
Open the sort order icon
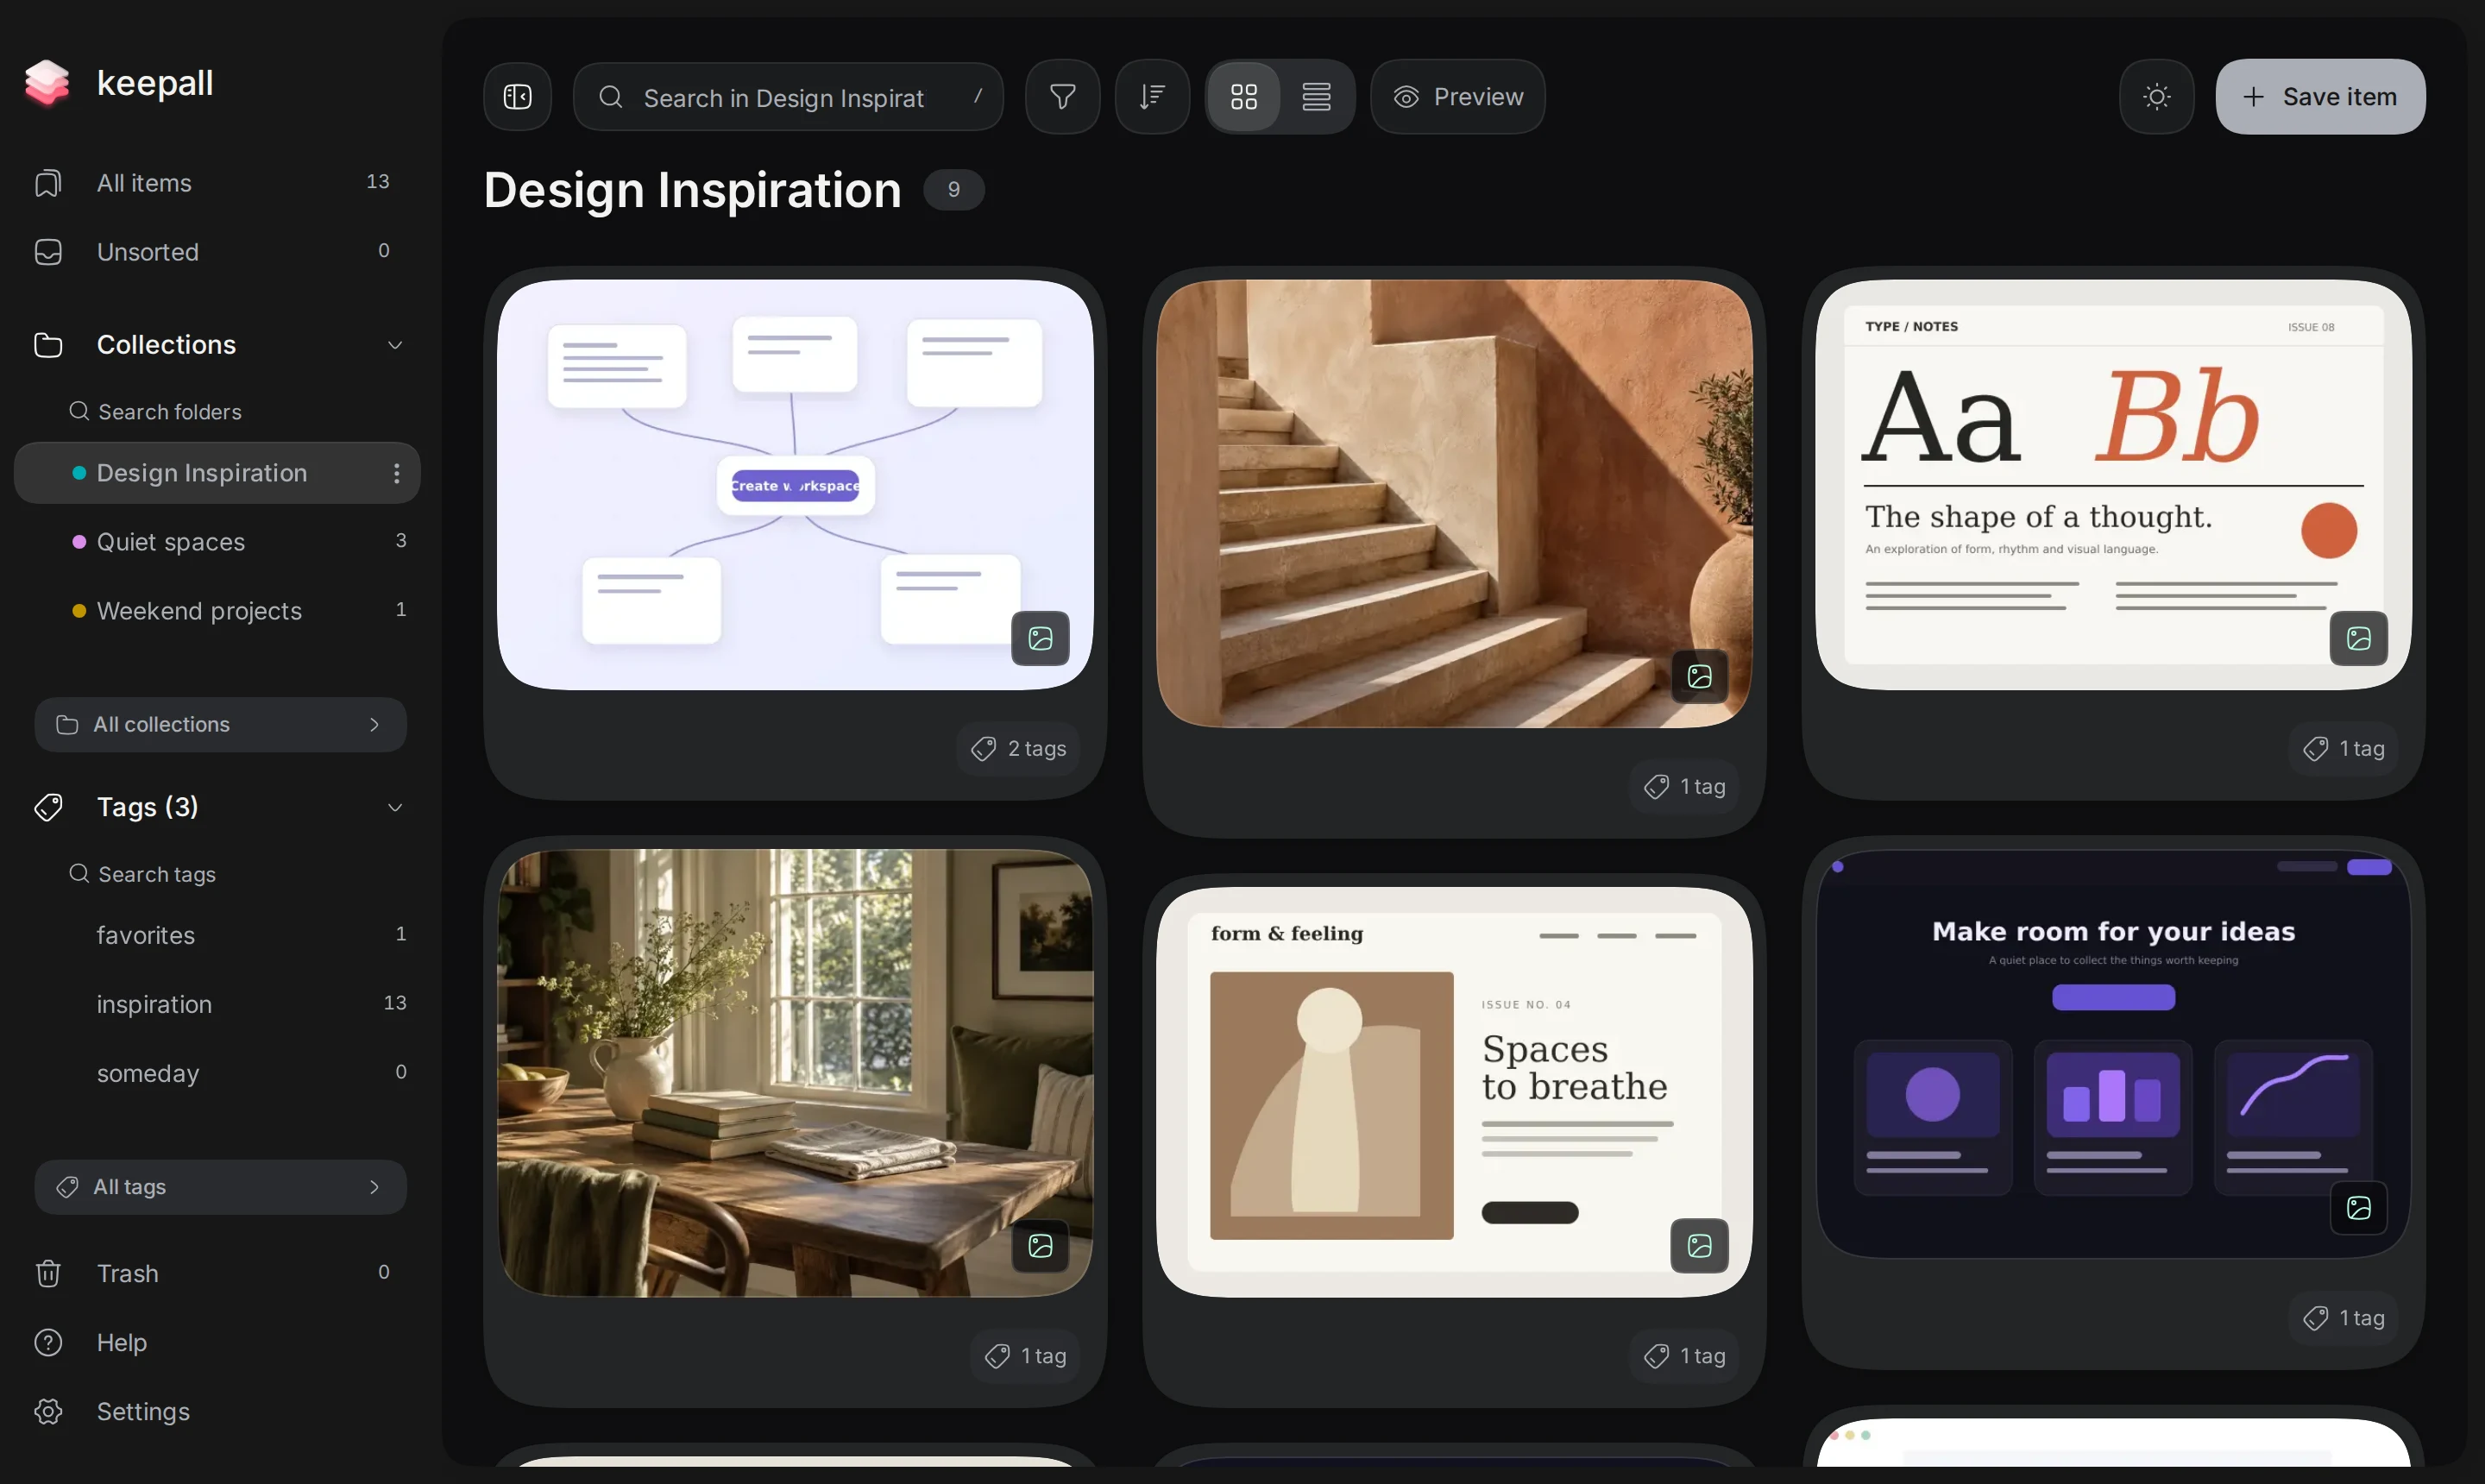pos(1152,97)
